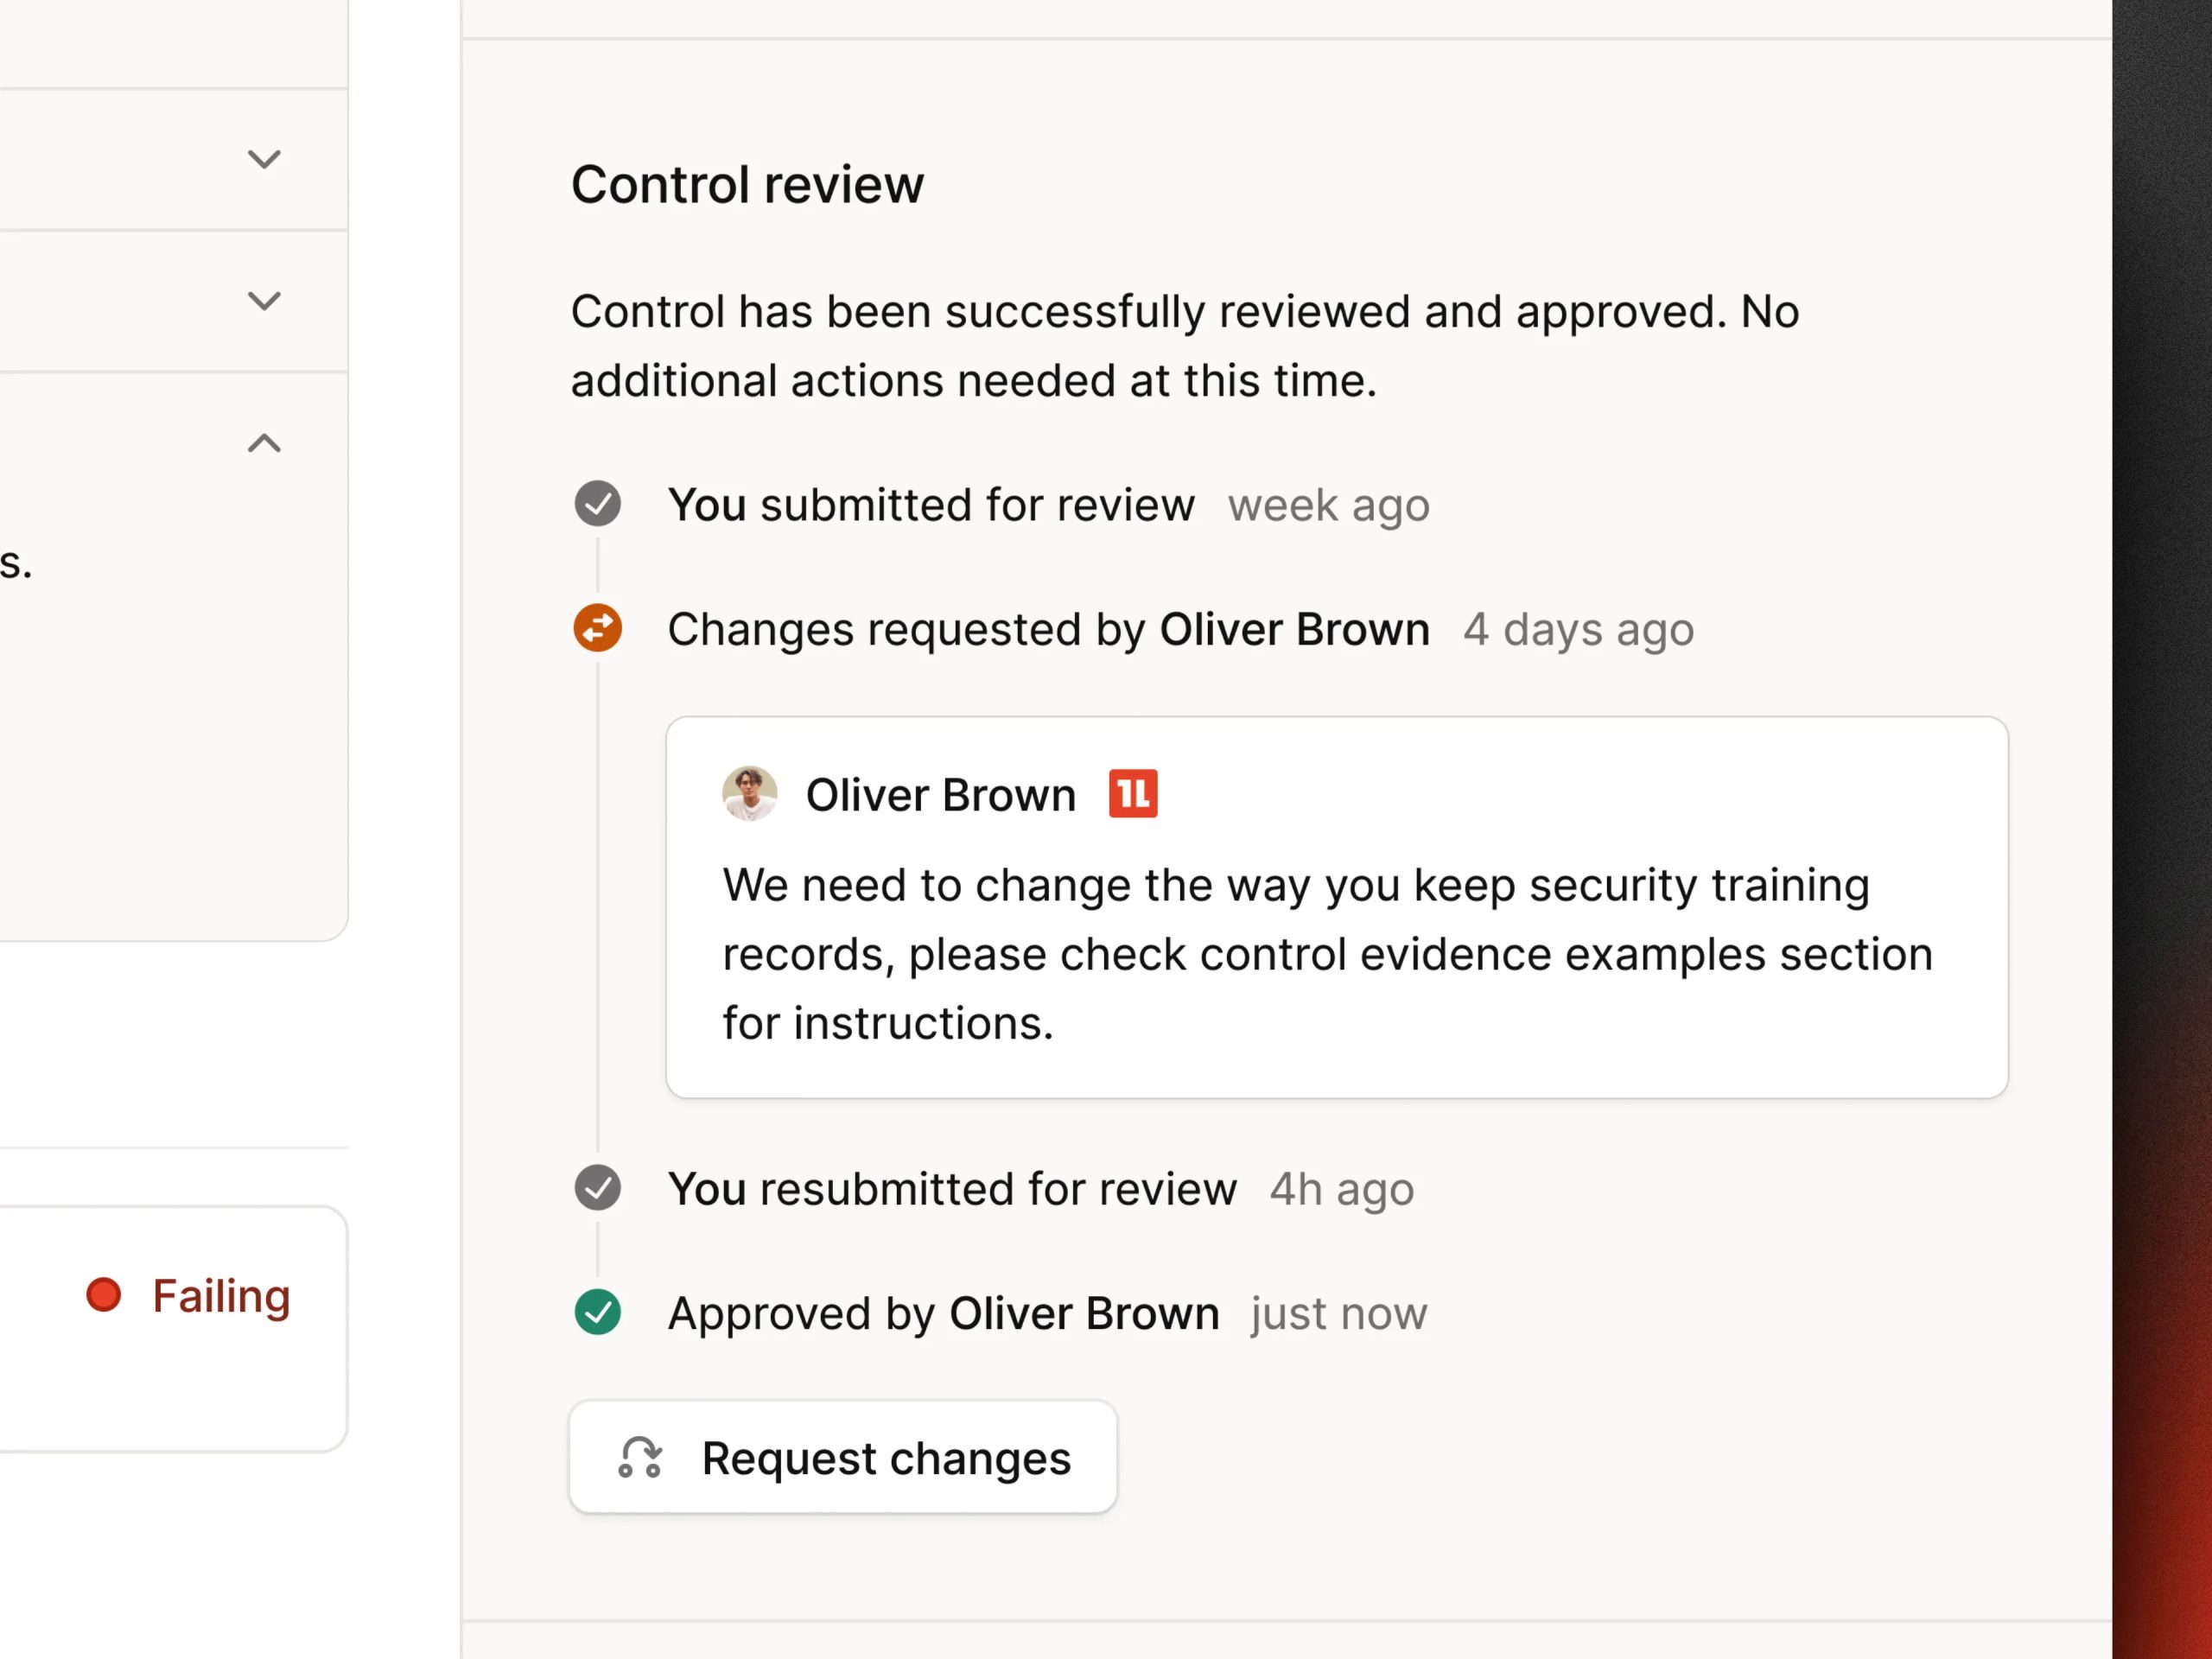Click the request changes arrow icon
This screenshot has width=2212, height=1659.
pos(640,1458)
